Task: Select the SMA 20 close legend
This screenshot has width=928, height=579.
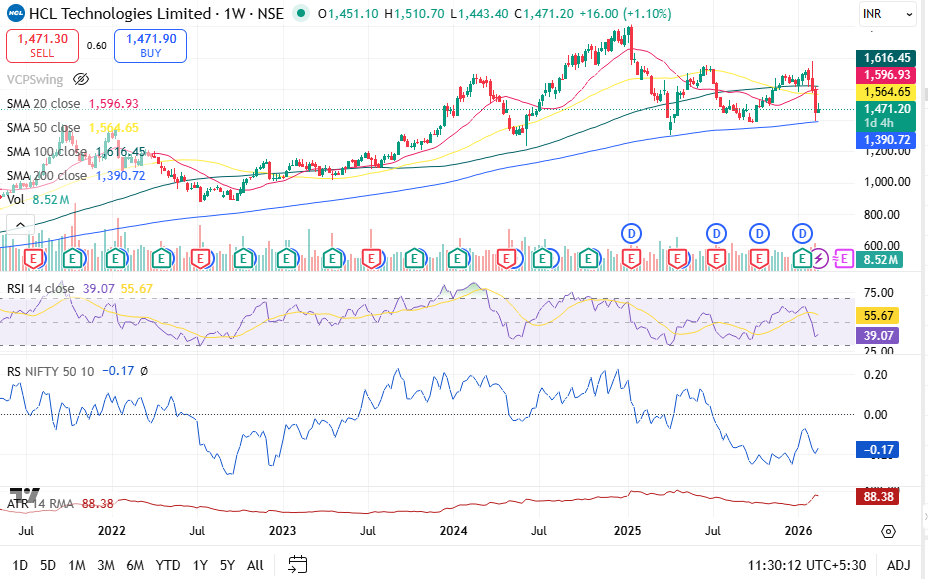Action: pyautogui.click(x=43, y=104)
